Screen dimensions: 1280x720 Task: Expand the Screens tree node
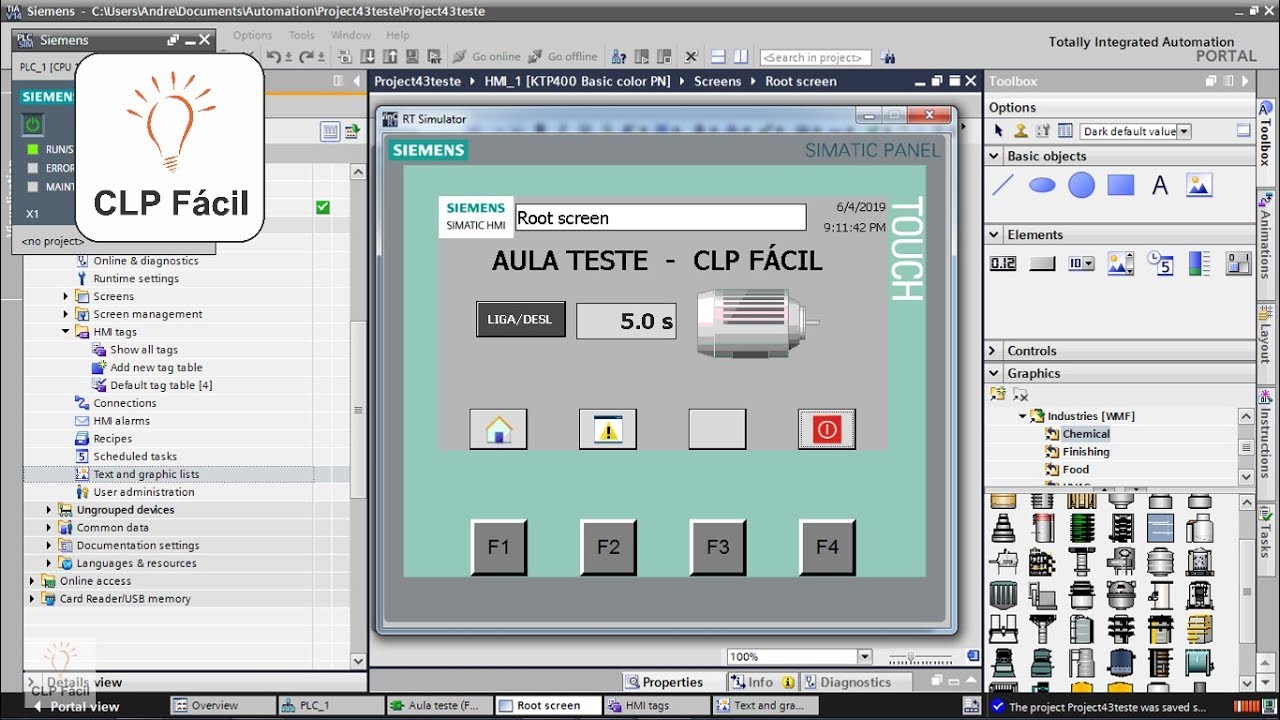pos(66,297)
